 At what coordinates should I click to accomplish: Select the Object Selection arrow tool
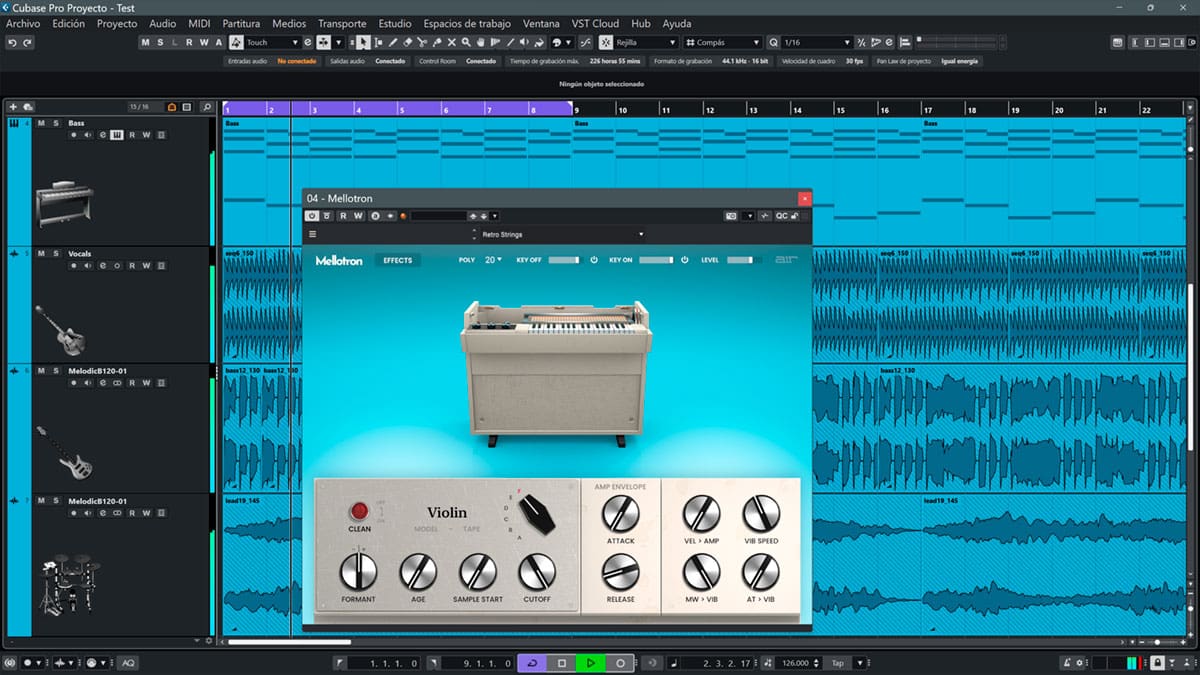coord(363,43)
